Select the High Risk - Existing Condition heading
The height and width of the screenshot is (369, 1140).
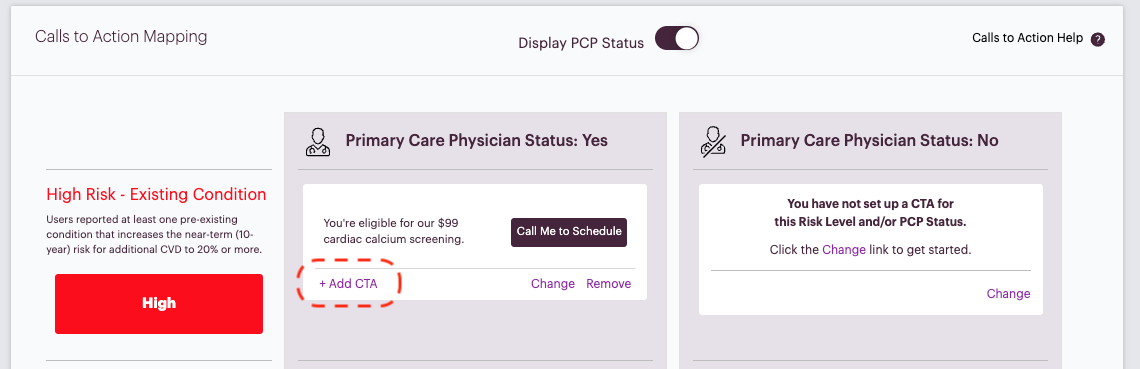click(156, 195)
